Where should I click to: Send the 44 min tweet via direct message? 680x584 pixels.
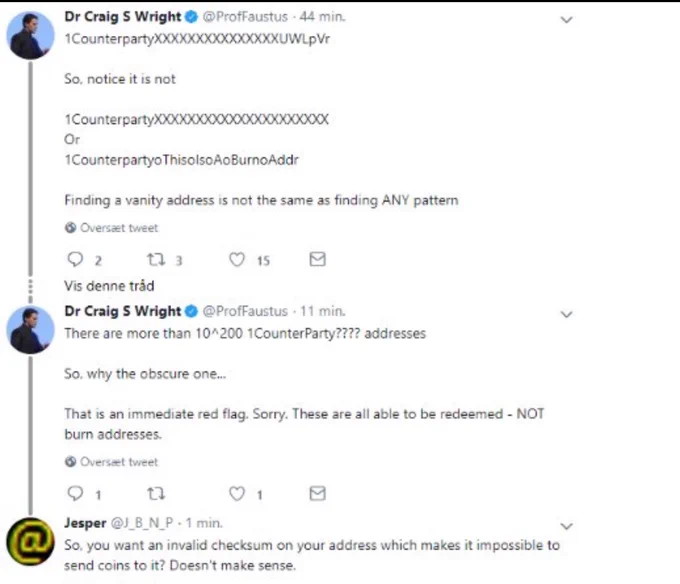(x=317, y=259)
